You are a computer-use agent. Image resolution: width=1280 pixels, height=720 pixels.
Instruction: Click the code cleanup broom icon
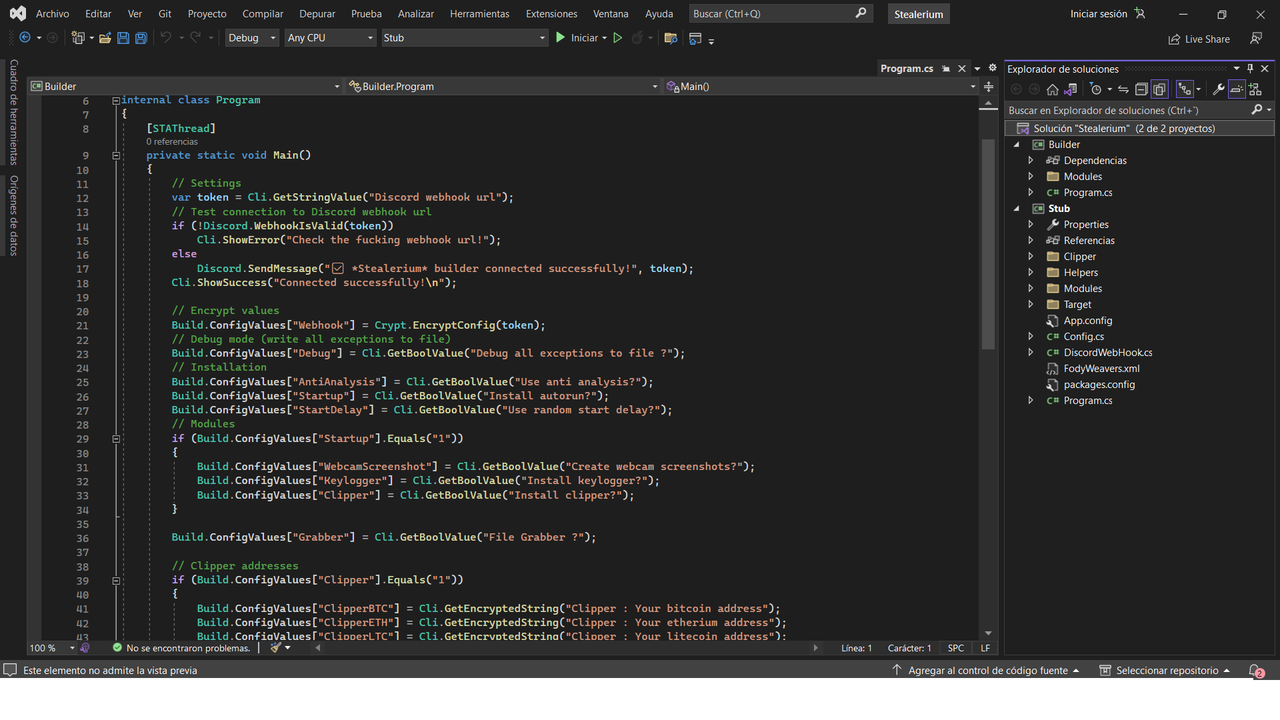(276, 648)
